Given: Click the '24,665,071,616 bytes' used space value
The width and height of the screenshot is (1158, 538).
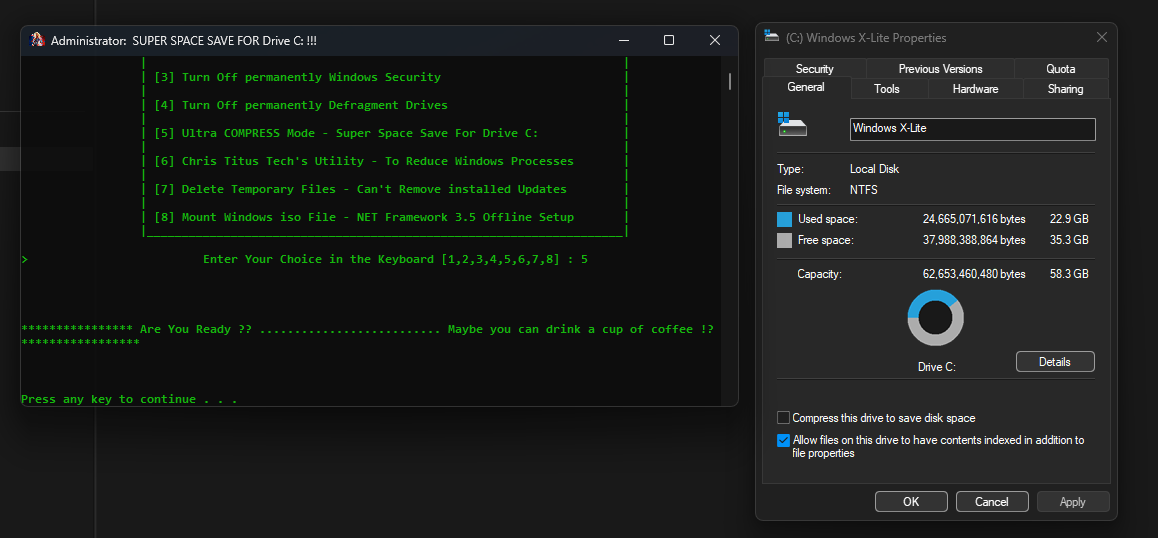Looking at the screenshot, I should 974,219.
